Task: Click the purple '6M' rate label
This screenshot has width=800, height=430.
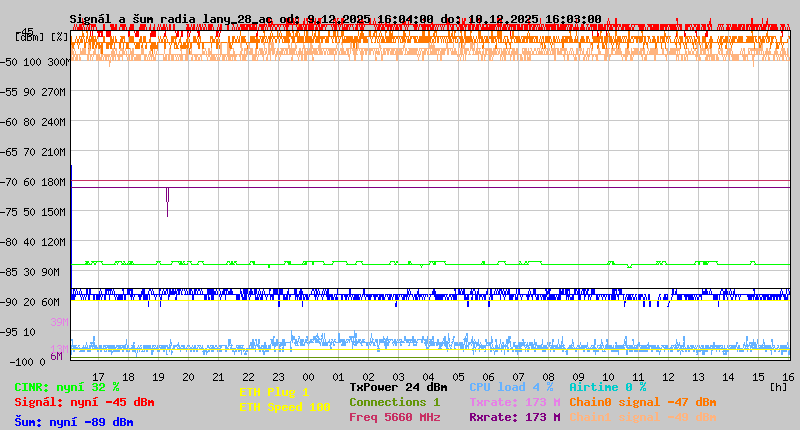Action: pyautogui.click(x=56, y=356)
